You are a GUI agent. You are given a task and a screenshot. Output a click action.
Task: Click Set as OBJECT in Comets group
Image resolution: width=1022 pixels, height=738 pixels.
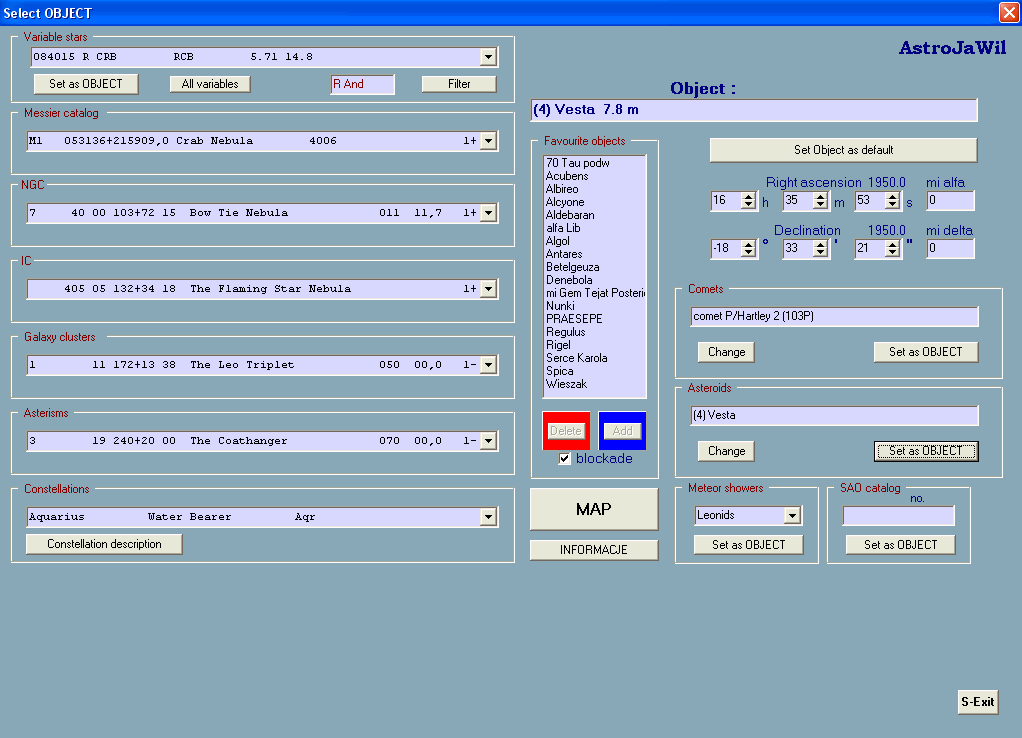(x=926, y=352)
